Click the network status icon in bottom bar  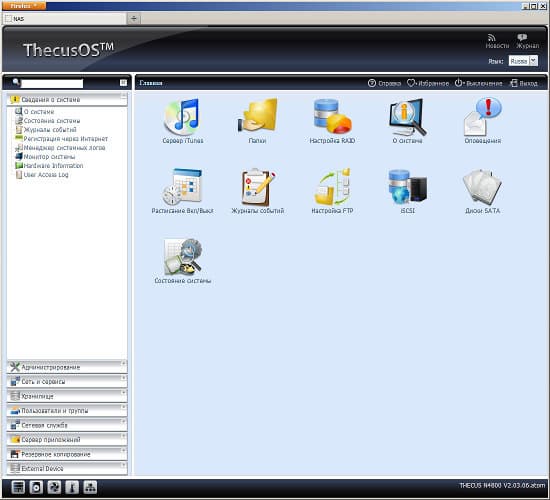point(90,487)
